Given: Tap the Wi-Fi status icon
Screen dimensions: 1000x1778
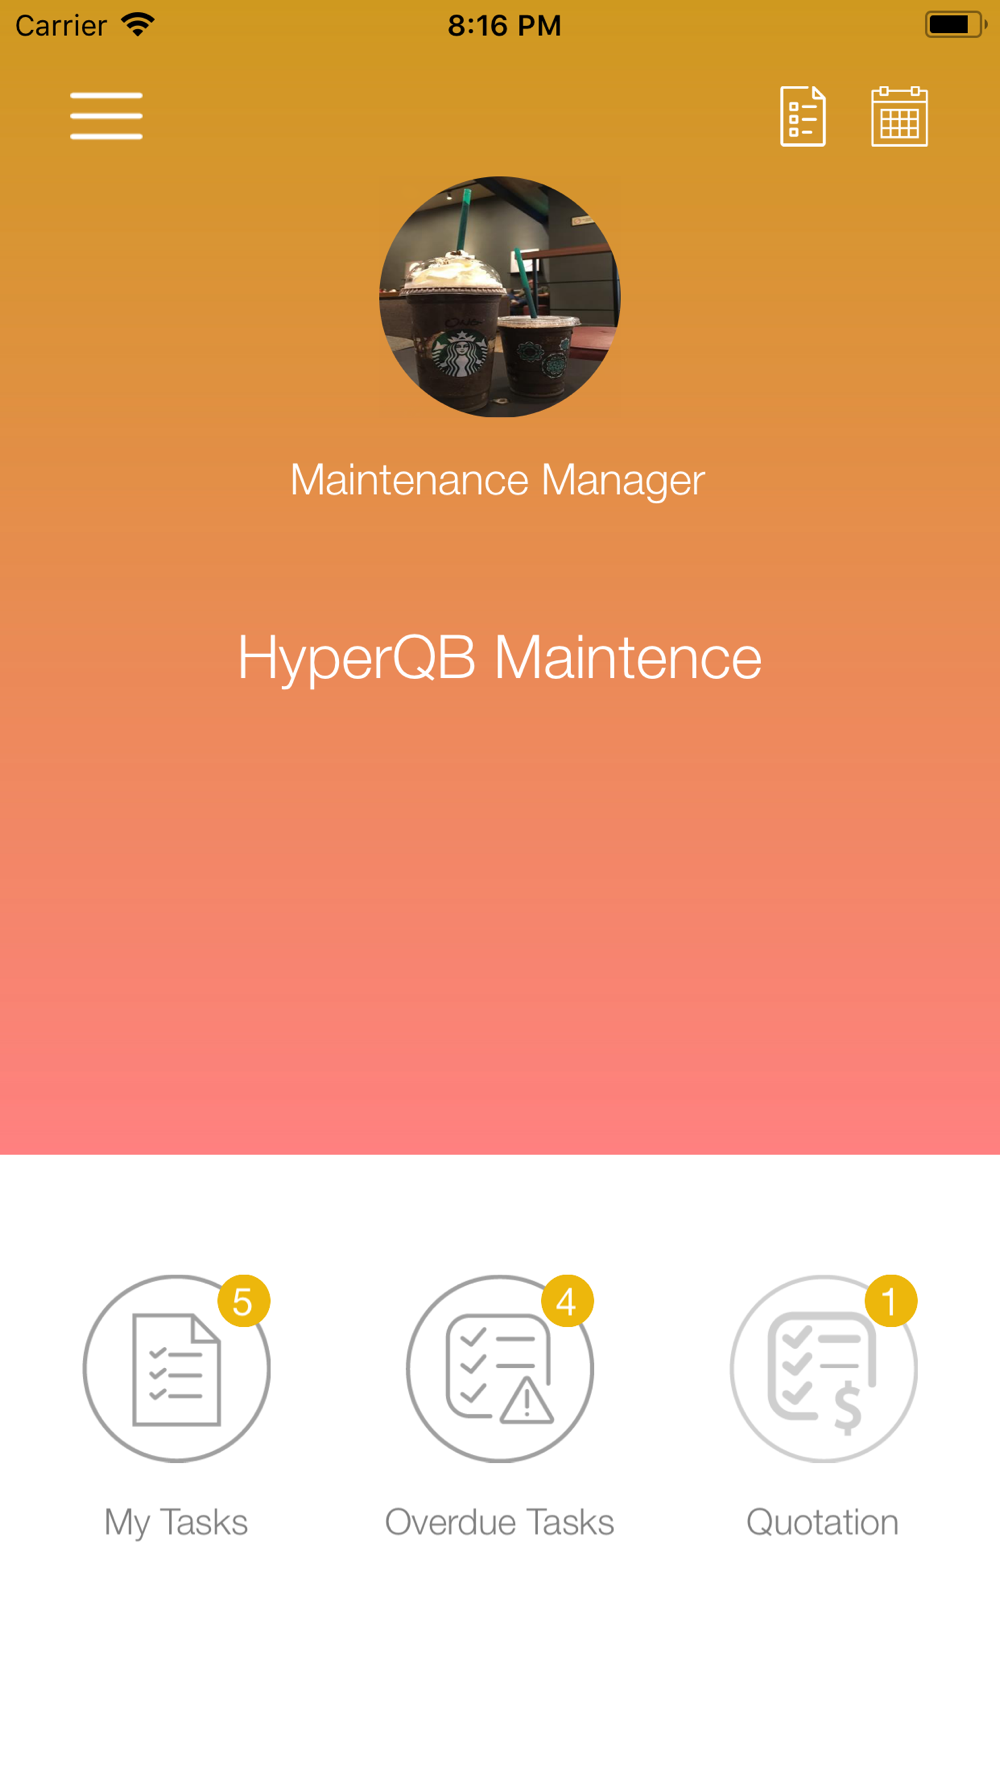Looking at the screenshot, I should click(138, 24).
